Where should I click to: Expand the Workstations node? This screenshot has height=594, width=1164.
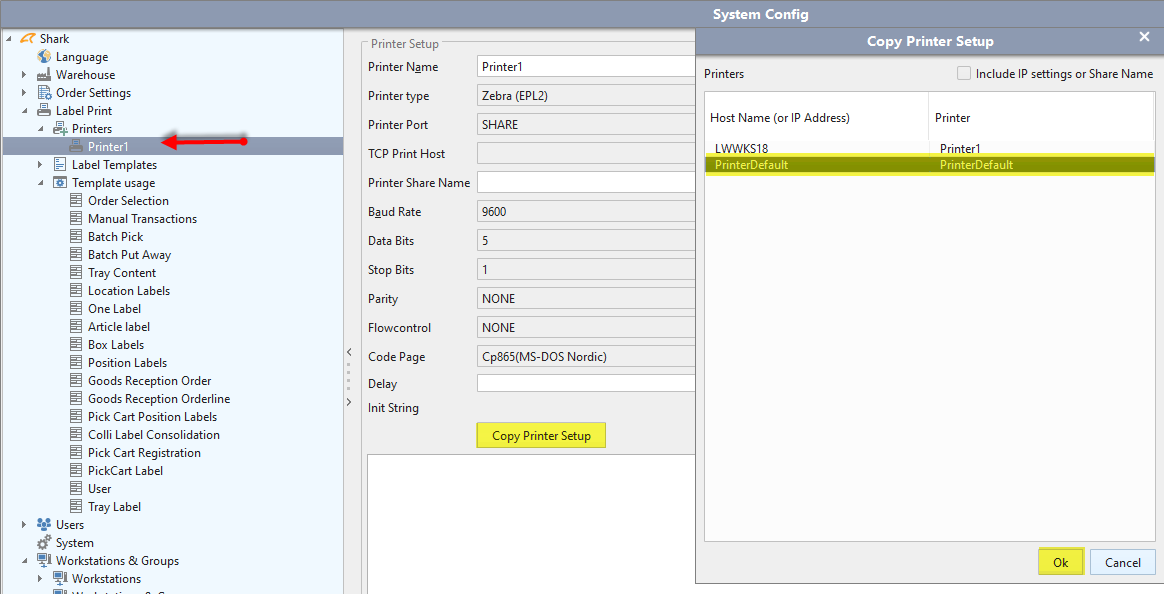[x=40, y=578]
